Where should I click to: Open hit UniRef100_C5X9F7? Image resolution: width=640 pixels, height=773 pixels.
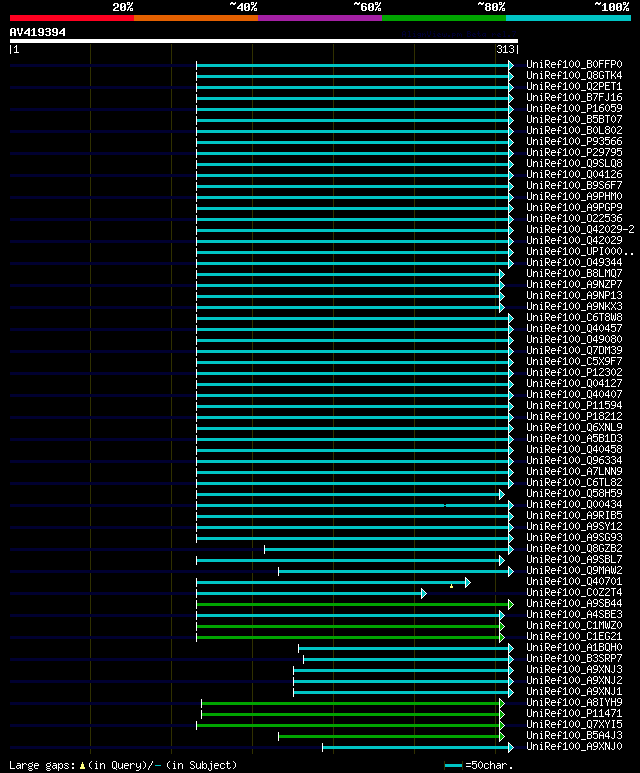click(574, 361)
